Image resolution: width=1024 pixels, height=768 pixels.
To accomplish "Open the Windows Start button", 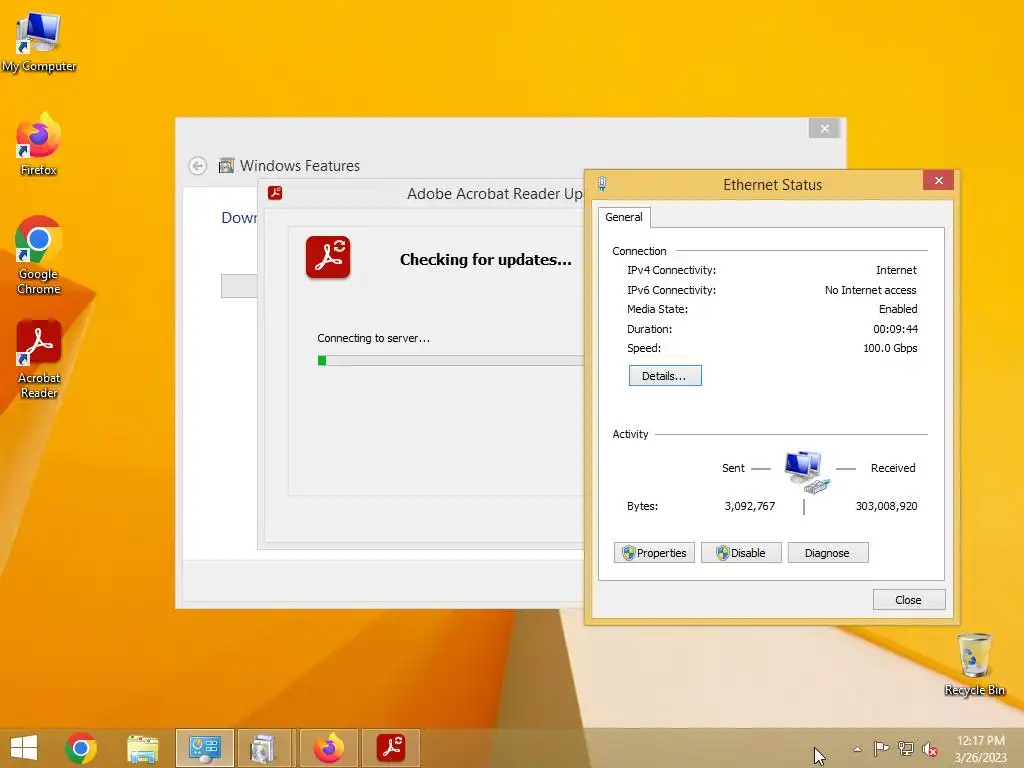I will tap(24, 748).
